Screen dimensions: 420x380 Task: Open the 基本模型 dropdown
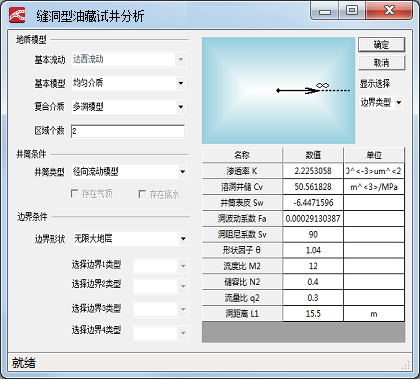tap(129, 83)
